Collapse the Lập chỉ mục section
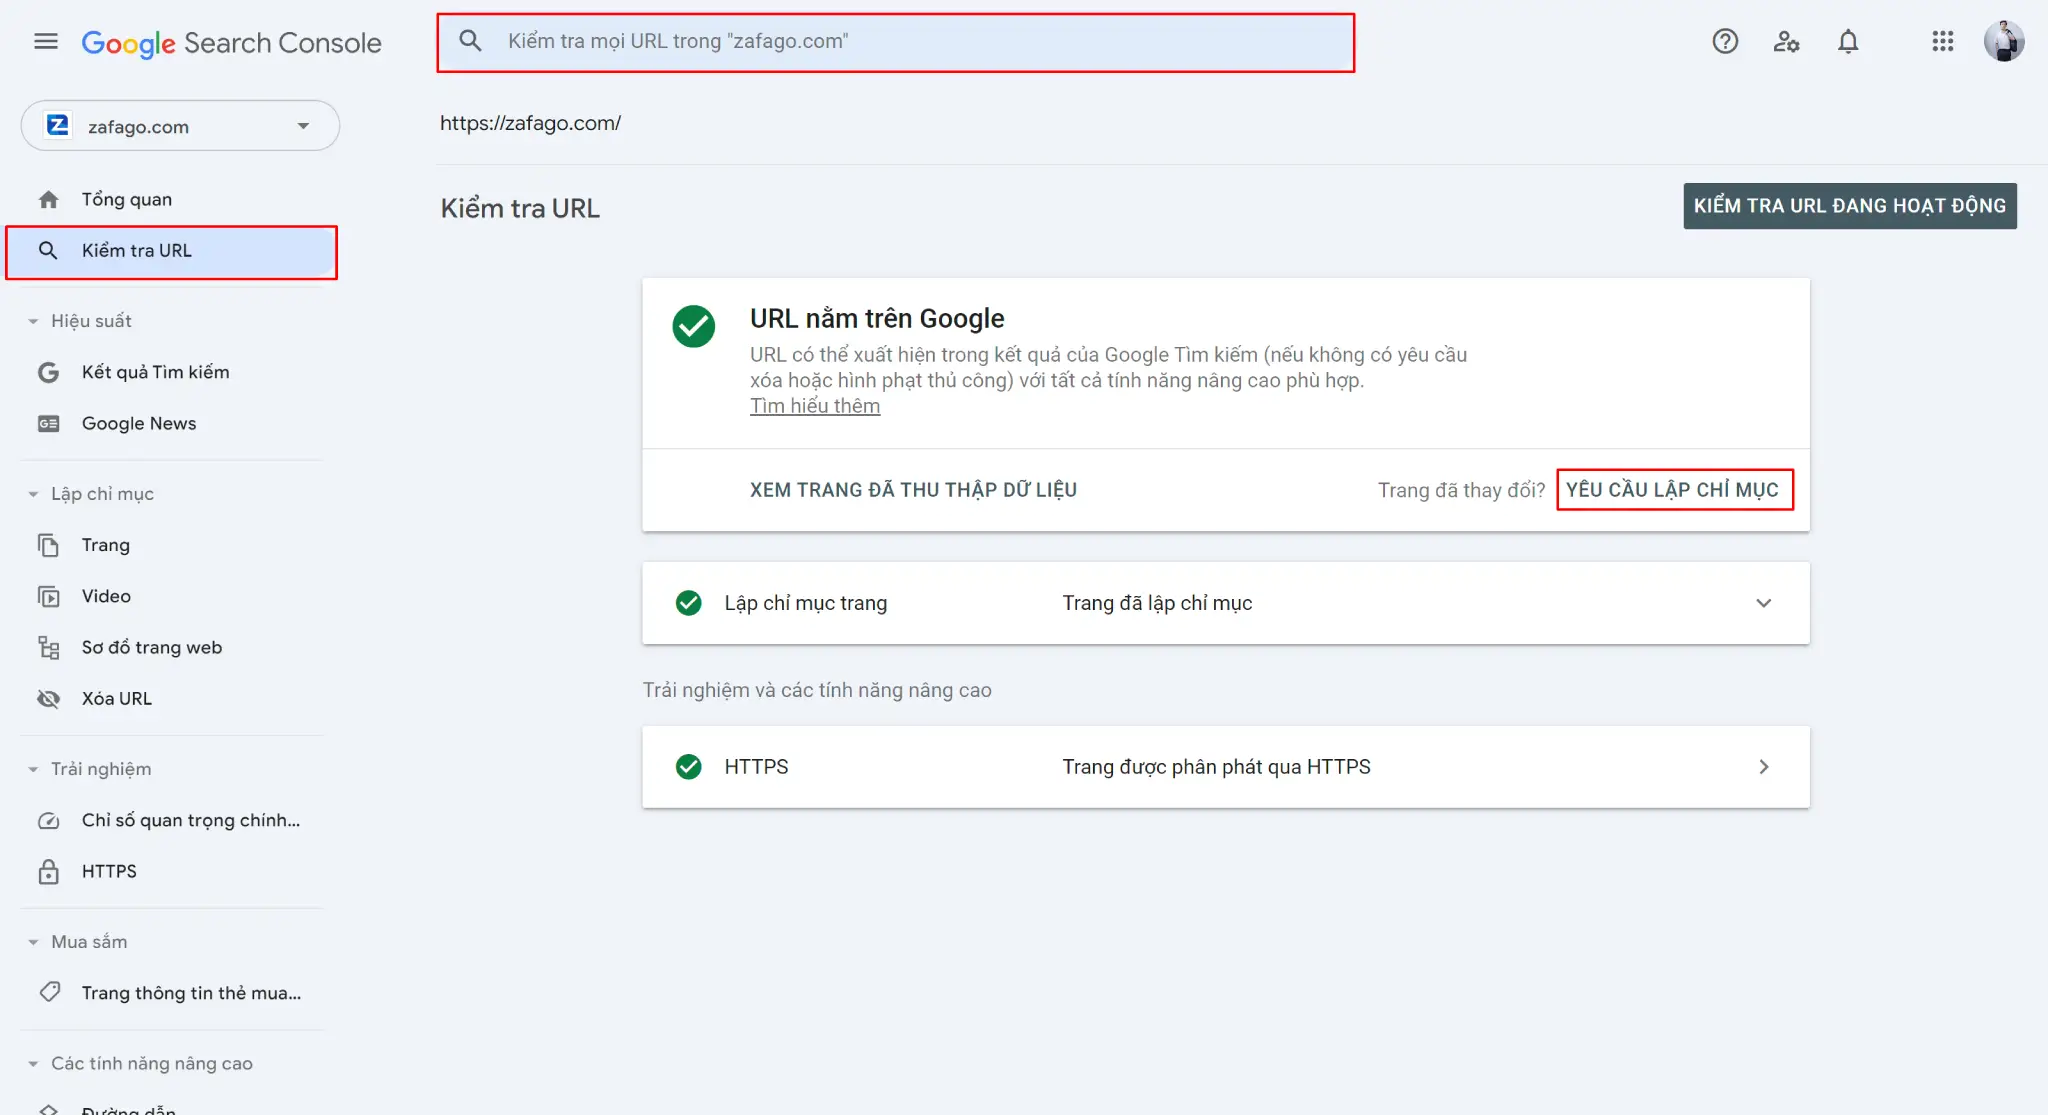Image resolution: width=2048 pixels, height=1115 pixels. (33, 494)
